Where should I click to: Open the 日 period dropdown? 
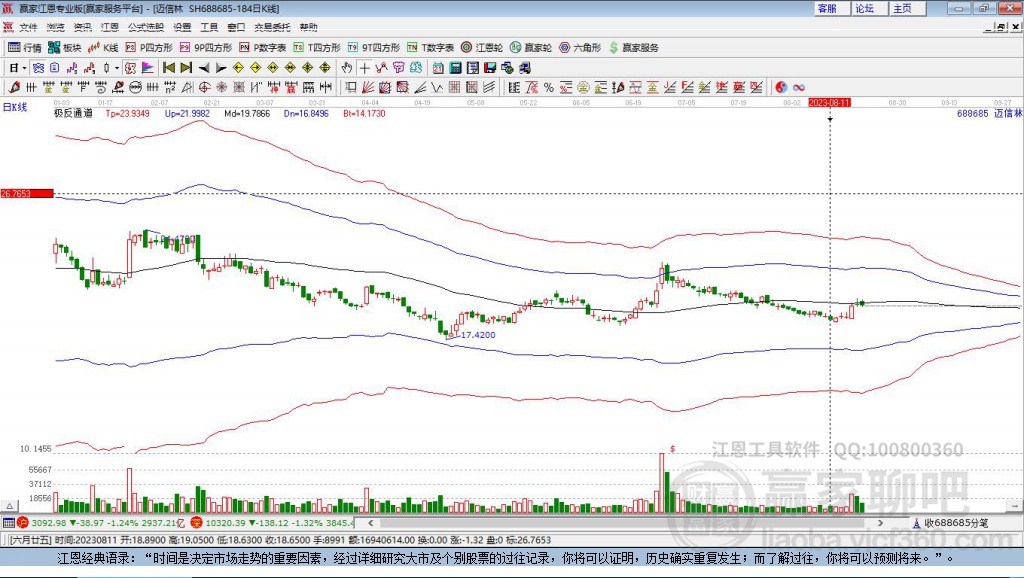18,68
